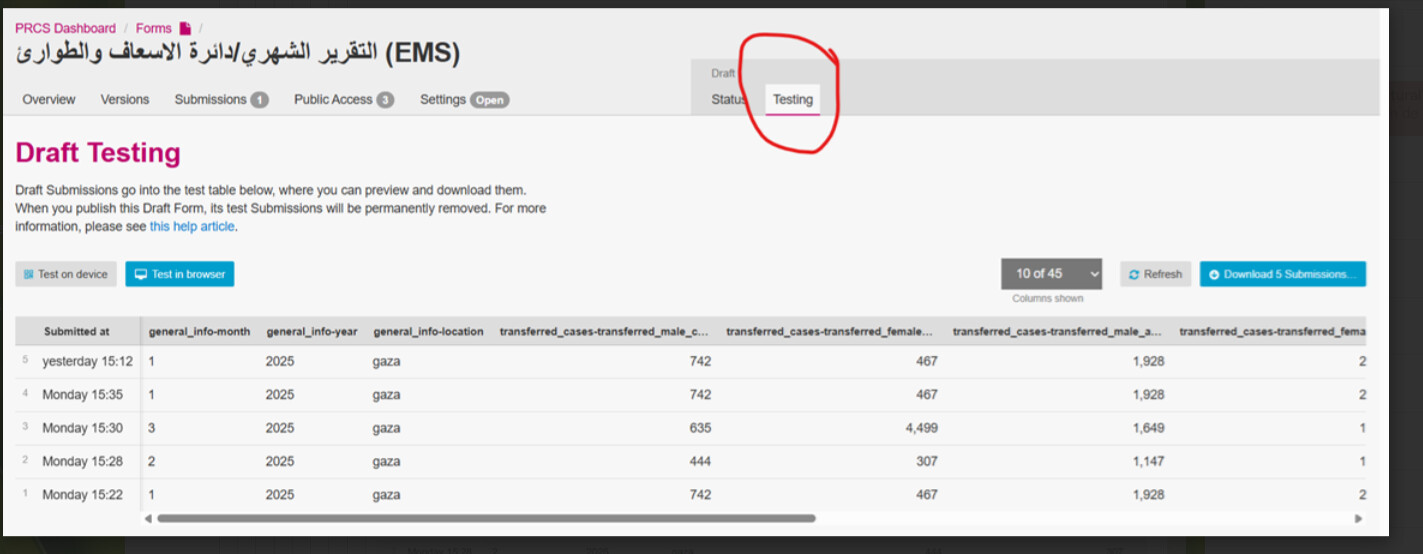
Task: Click the horizontal table scrollbar thumb
Action: tap(486, 519)
